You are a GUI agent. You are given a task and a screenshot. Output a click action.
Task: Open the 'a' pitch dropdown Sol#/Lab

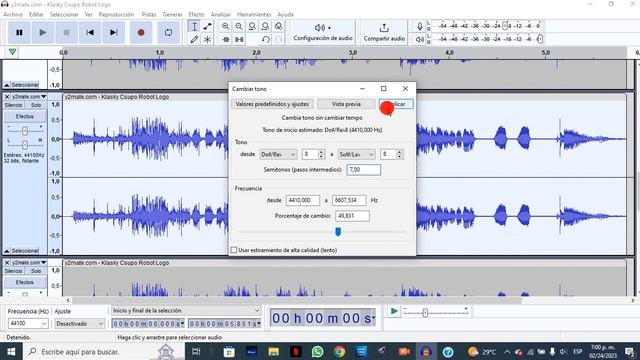tap(356, 154)
